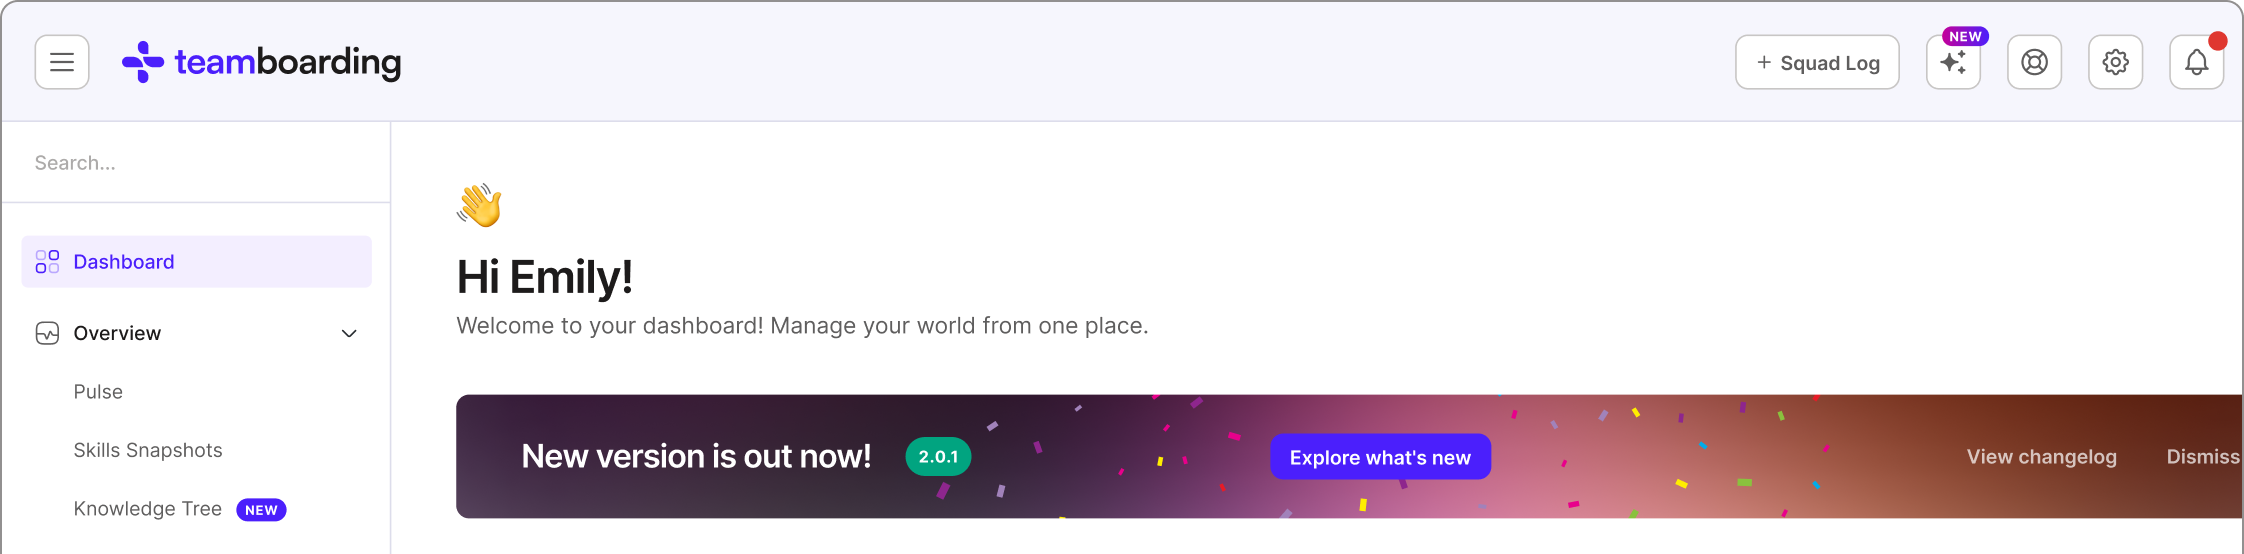Collapse the Overview section chevron
Screen dimensions: 2244x554
(x=349, y=333)
